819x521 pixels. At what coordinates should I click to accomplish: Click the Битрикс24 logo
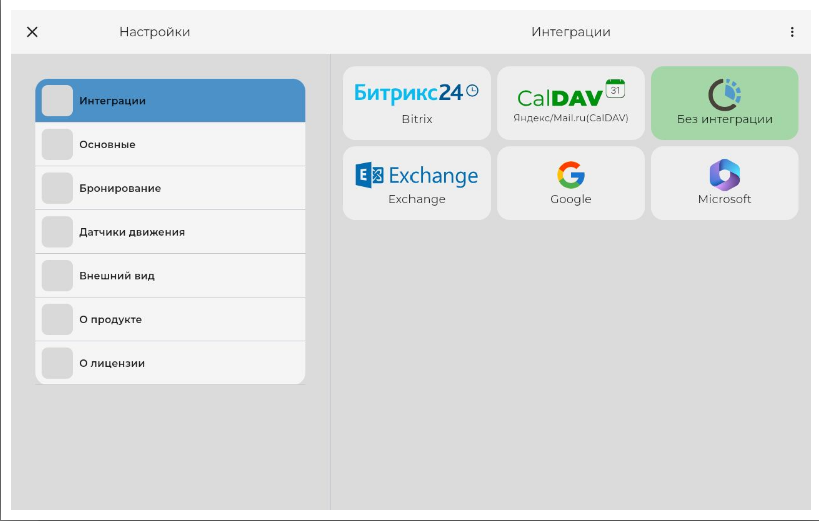pyautogui.click(x=416, y=92)
